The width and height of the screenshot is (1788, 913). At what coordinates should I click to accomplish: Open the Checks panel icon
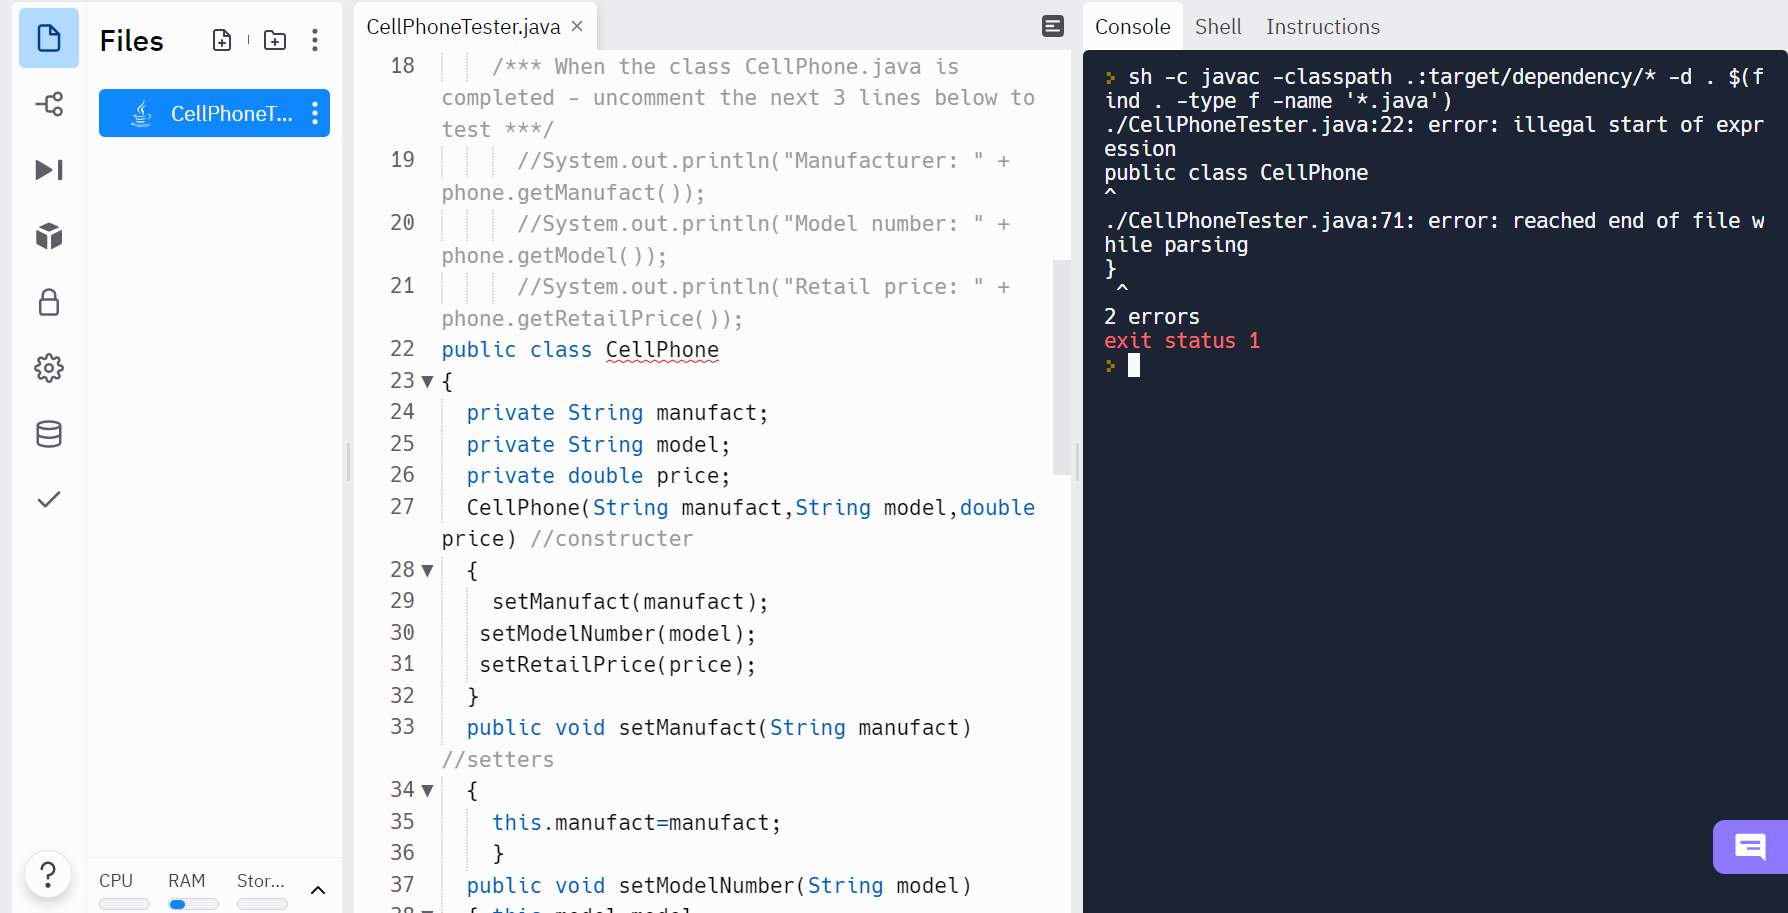[x=48, y=499]
